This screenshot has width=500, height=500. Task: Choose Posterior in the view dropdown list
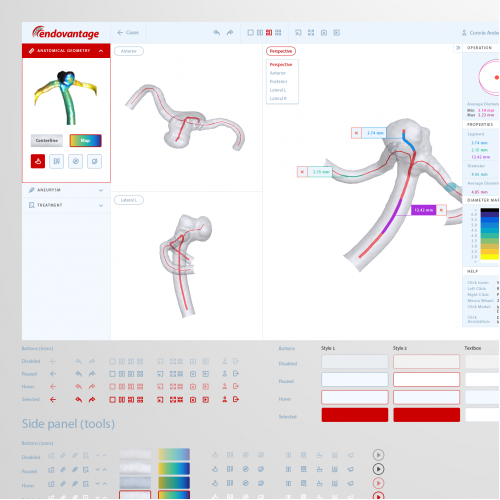point(278,81)
